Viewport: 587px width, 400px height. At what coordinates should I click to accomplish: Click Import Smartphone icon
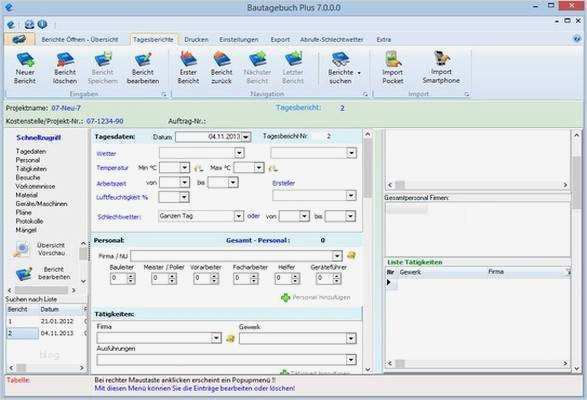441,59
